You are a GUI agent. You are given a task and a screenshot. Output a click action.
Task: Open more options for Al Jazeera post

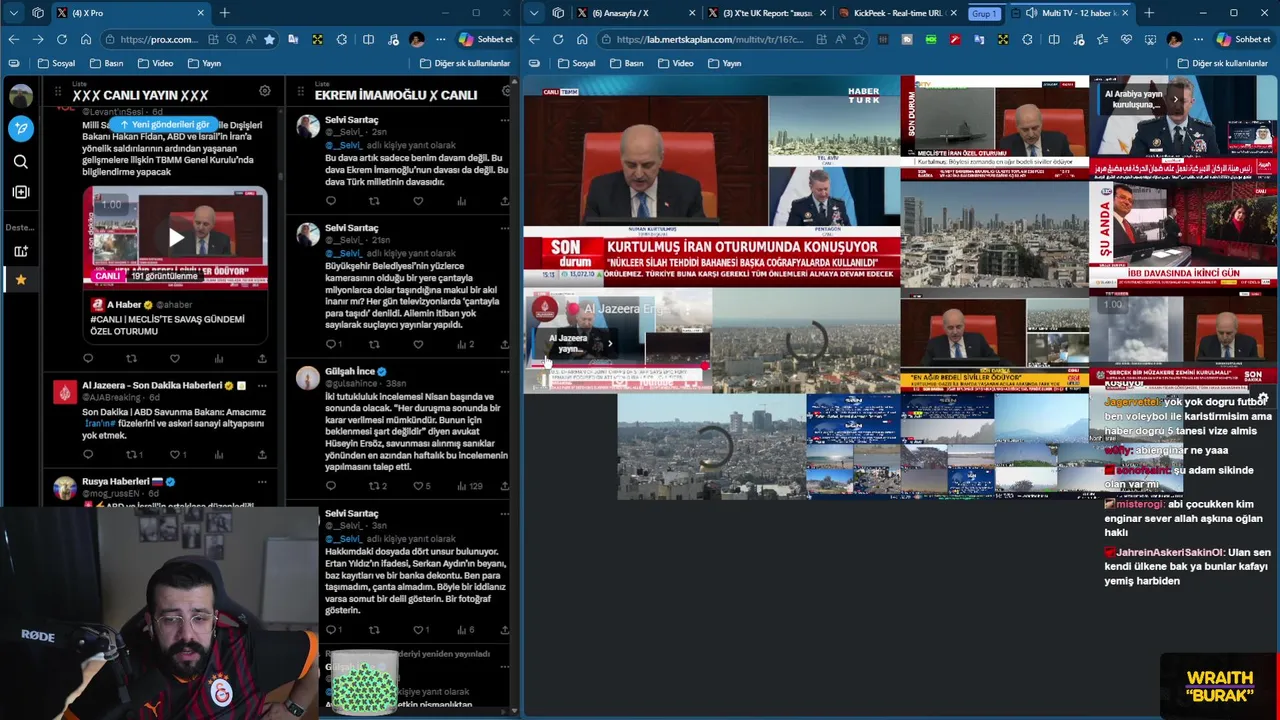click(262, 385)
